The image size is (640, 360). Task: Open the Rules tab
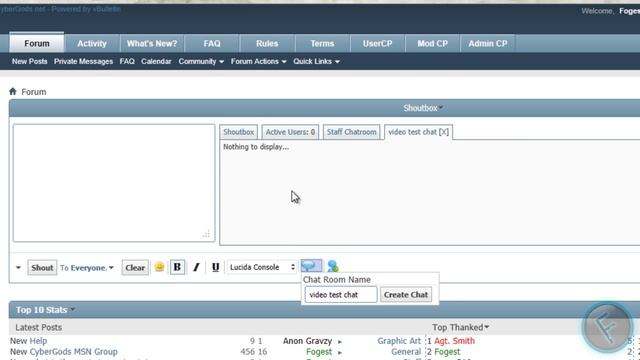tap(267, 43)
